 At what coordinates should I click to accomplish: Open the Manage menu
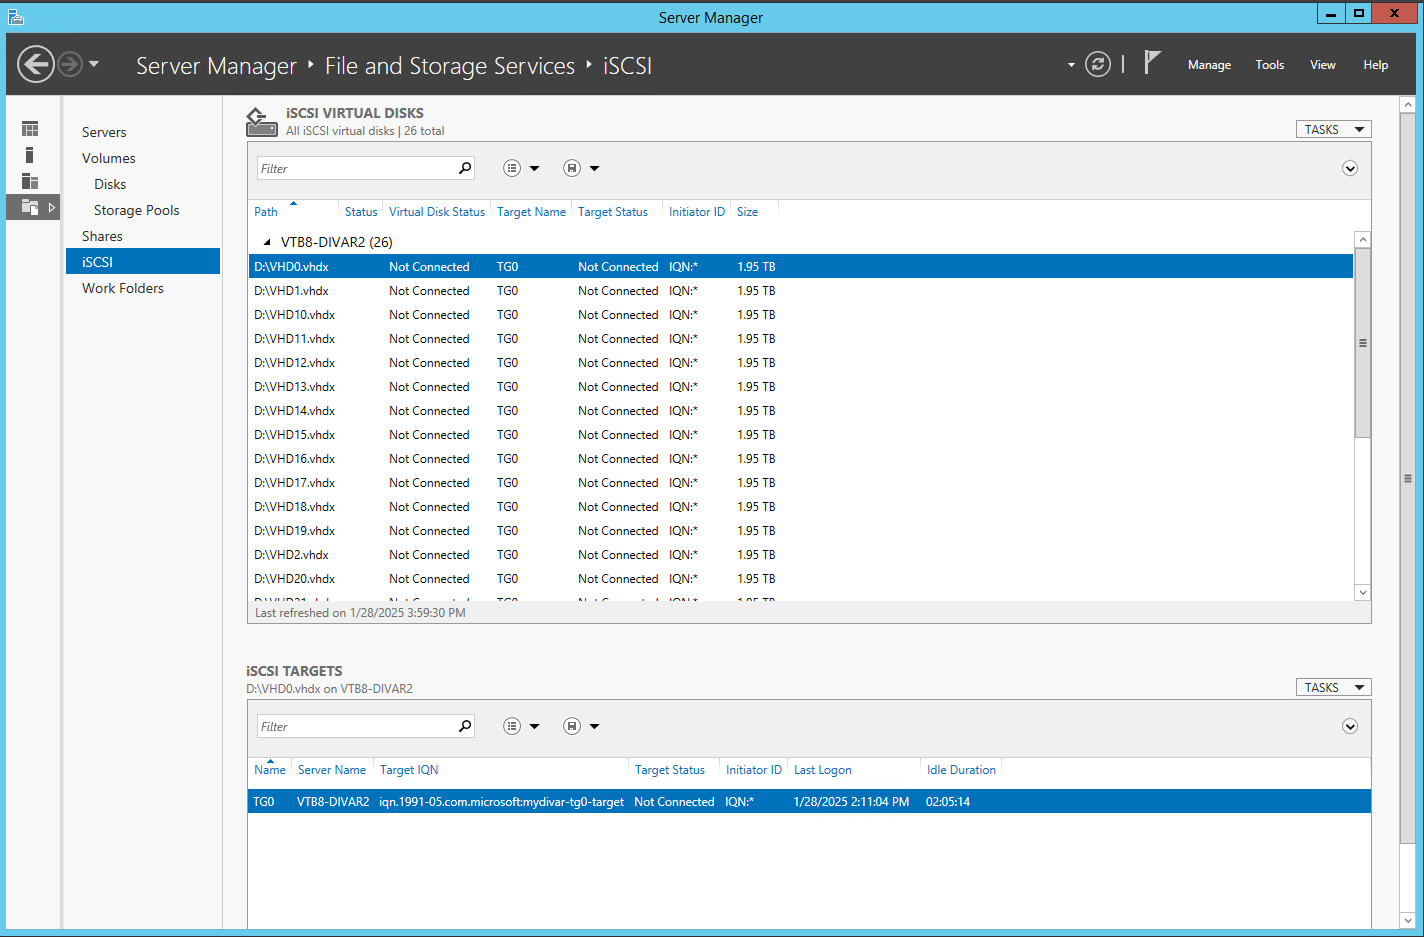coord(1209,65)
